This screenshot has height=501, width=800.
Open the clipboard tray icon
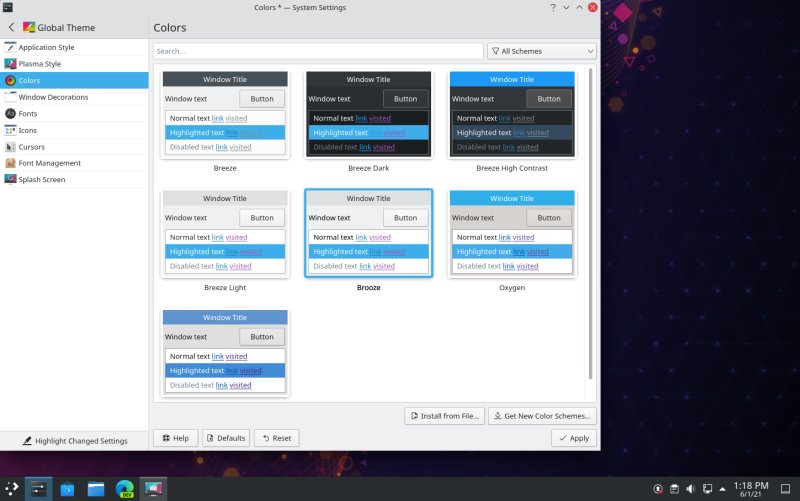pyautogui.click(x=674, y=489)
